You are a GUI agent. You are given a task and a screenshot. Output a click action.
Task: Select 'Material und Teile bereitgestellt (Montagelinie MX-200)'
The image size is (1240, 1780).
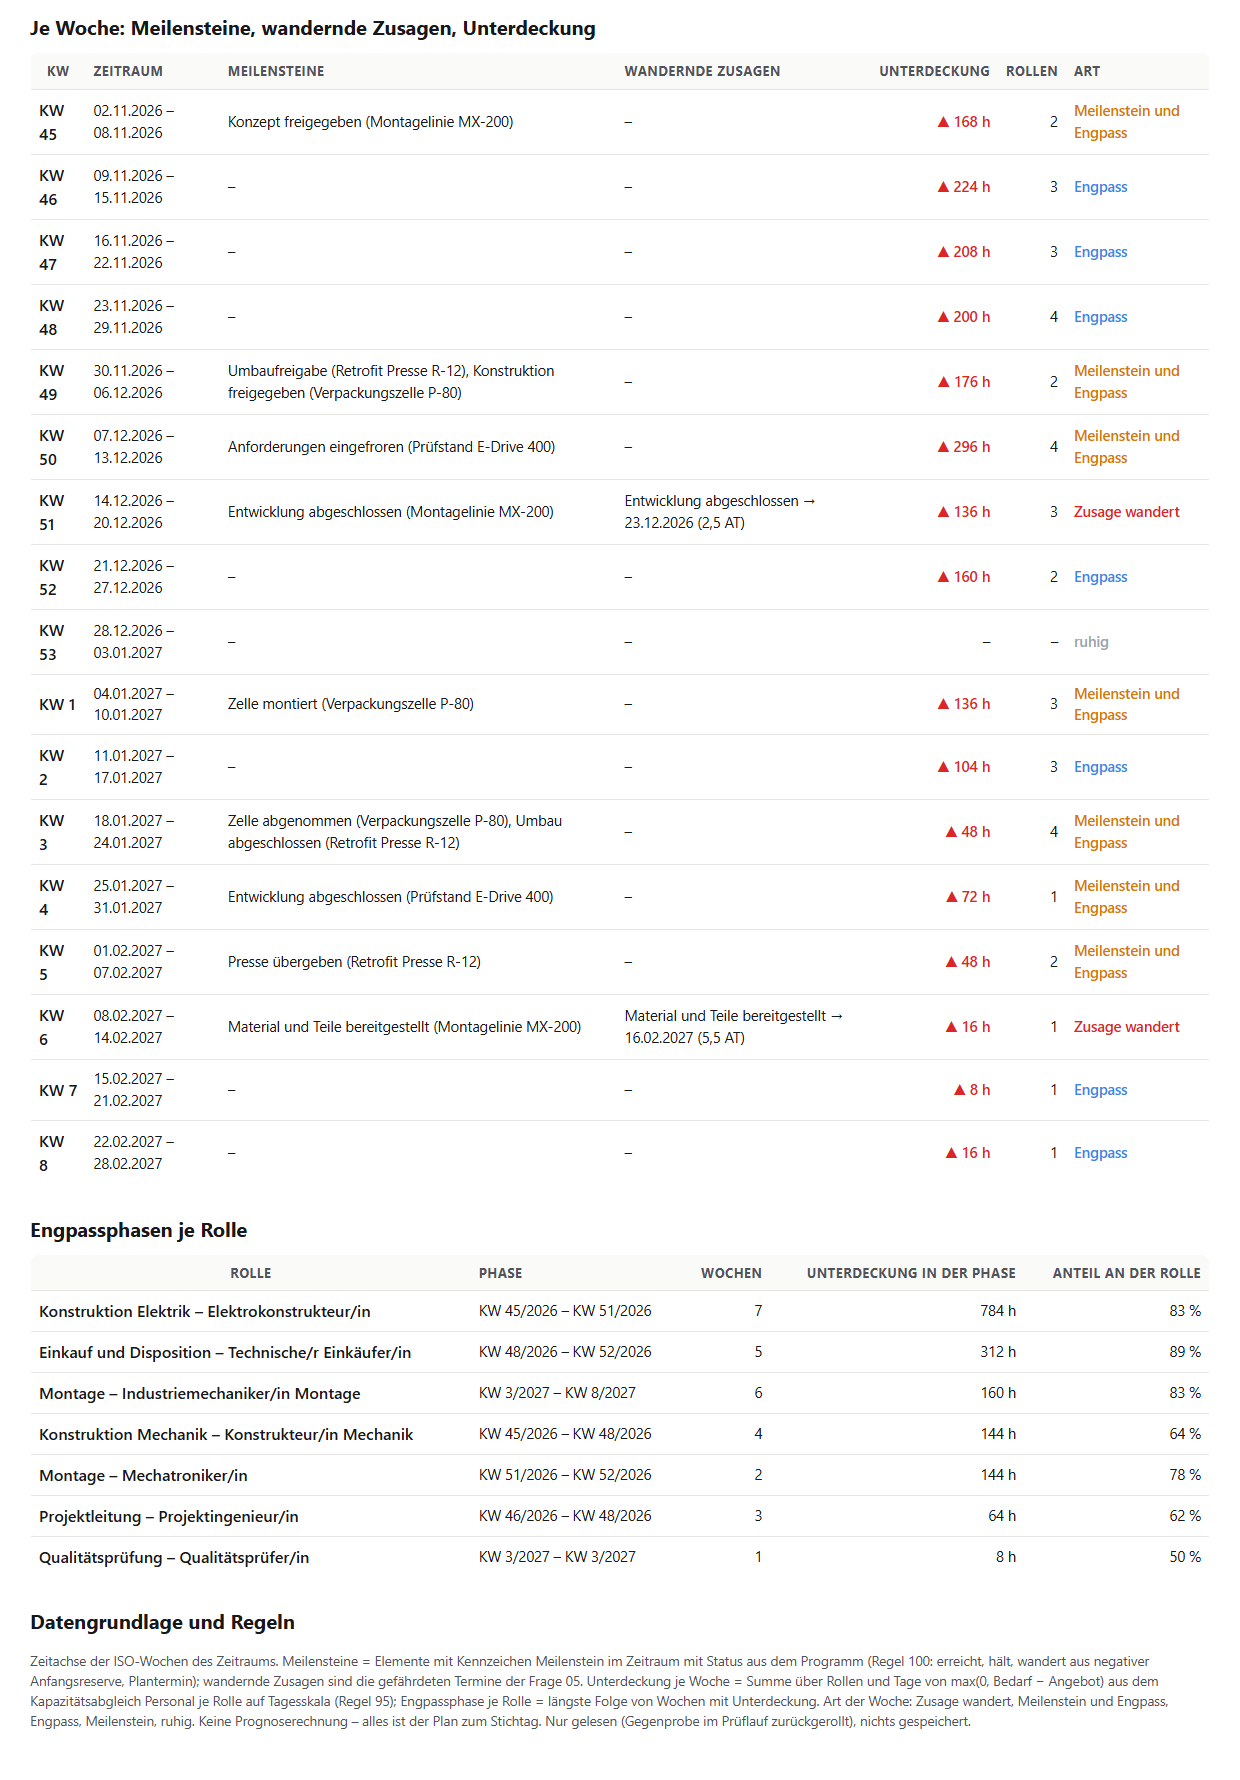tap(404, 1027)
